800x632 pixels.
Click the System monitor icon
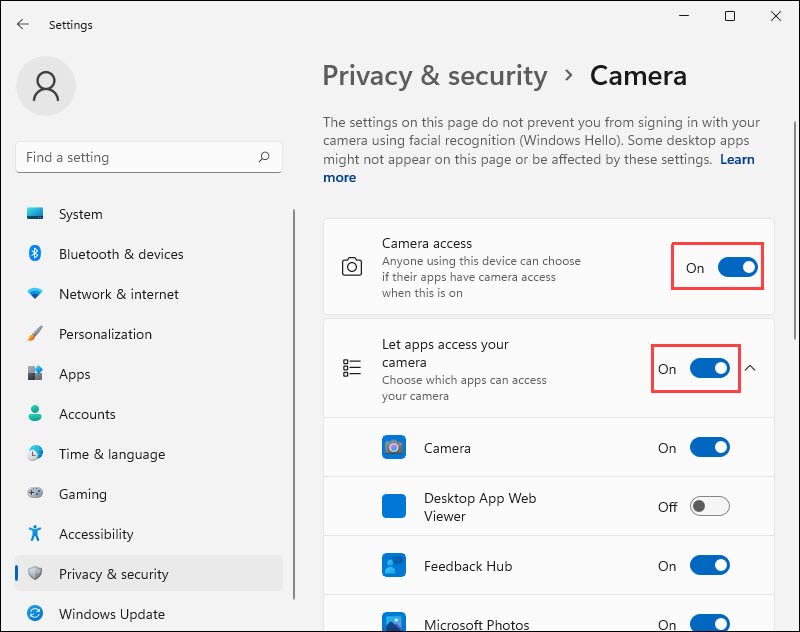(35, 213)
